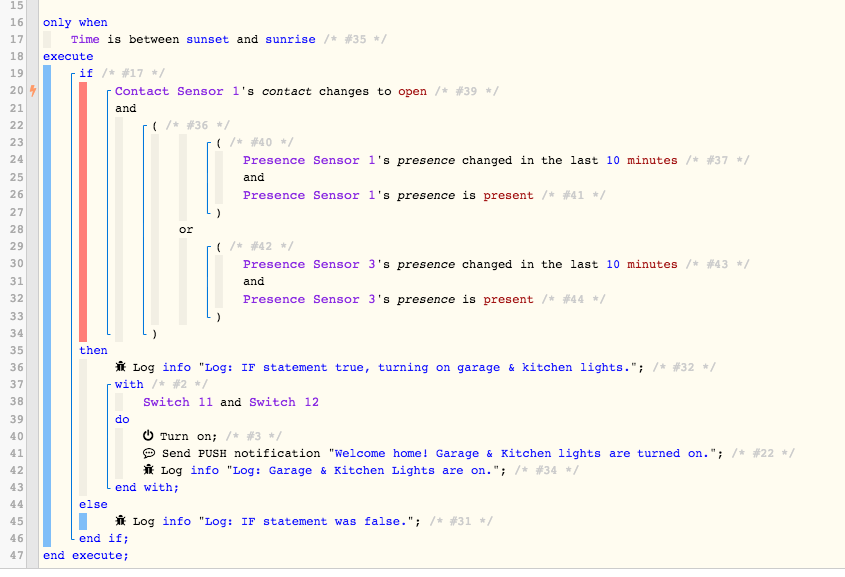Click the 'with' statement header #2
Image resolution: width=845 pixels, height=577 pixels.
click(129, 384)
